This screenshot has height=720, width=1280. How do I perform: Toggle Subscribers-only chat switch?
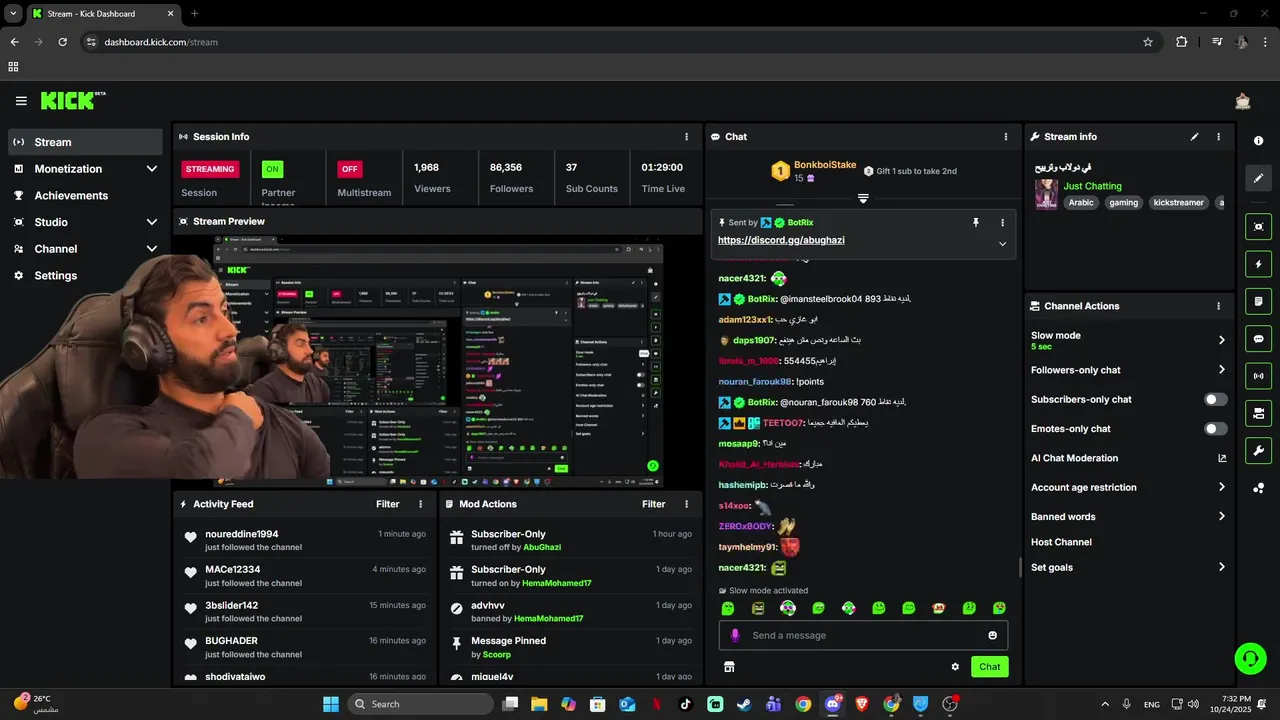click(1215, 399)
